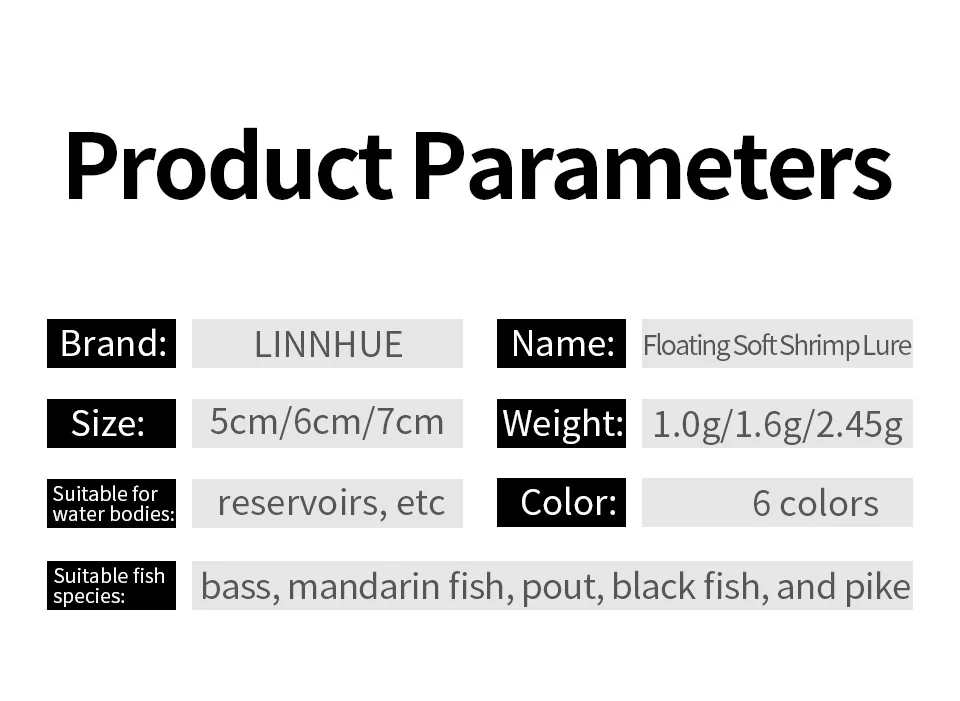The height and width of the screenshot is (701, 960).
Task: Click the "Floating Soft Shrimp Lure" name field
Action: (x=777, y=346)
